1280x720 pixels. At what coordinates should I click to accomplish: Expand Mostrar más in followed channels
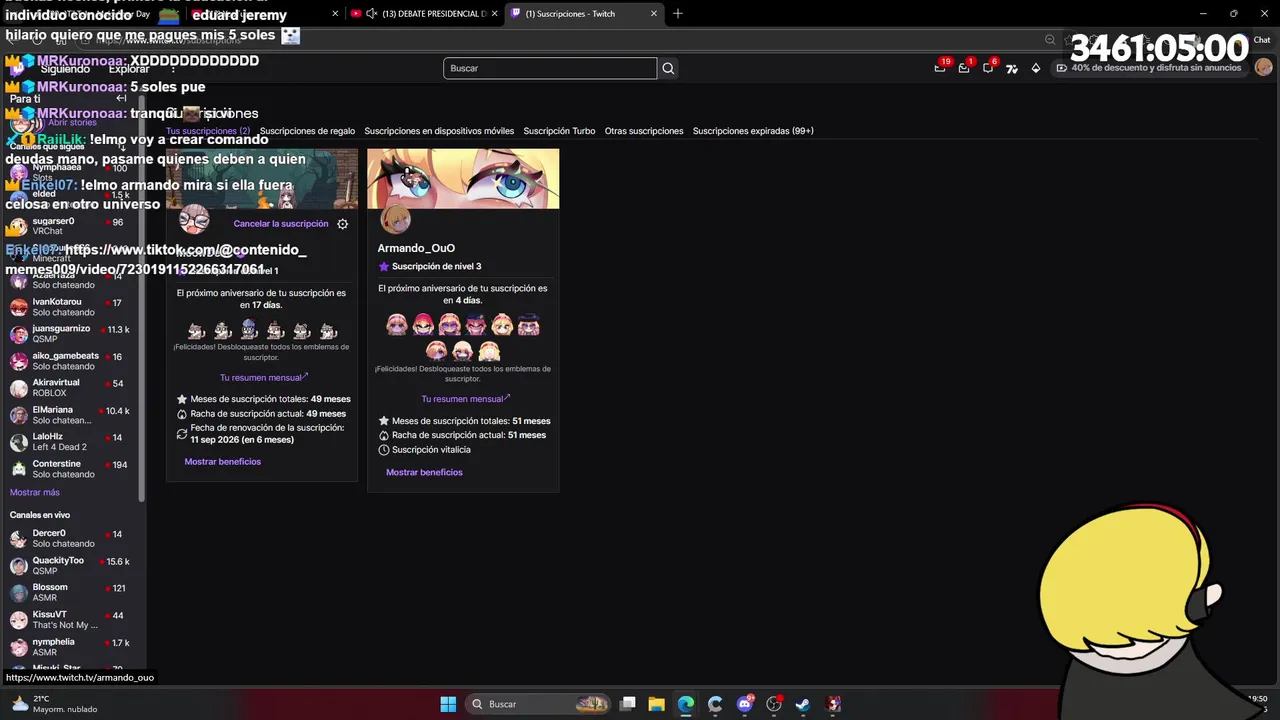[35, 493]
